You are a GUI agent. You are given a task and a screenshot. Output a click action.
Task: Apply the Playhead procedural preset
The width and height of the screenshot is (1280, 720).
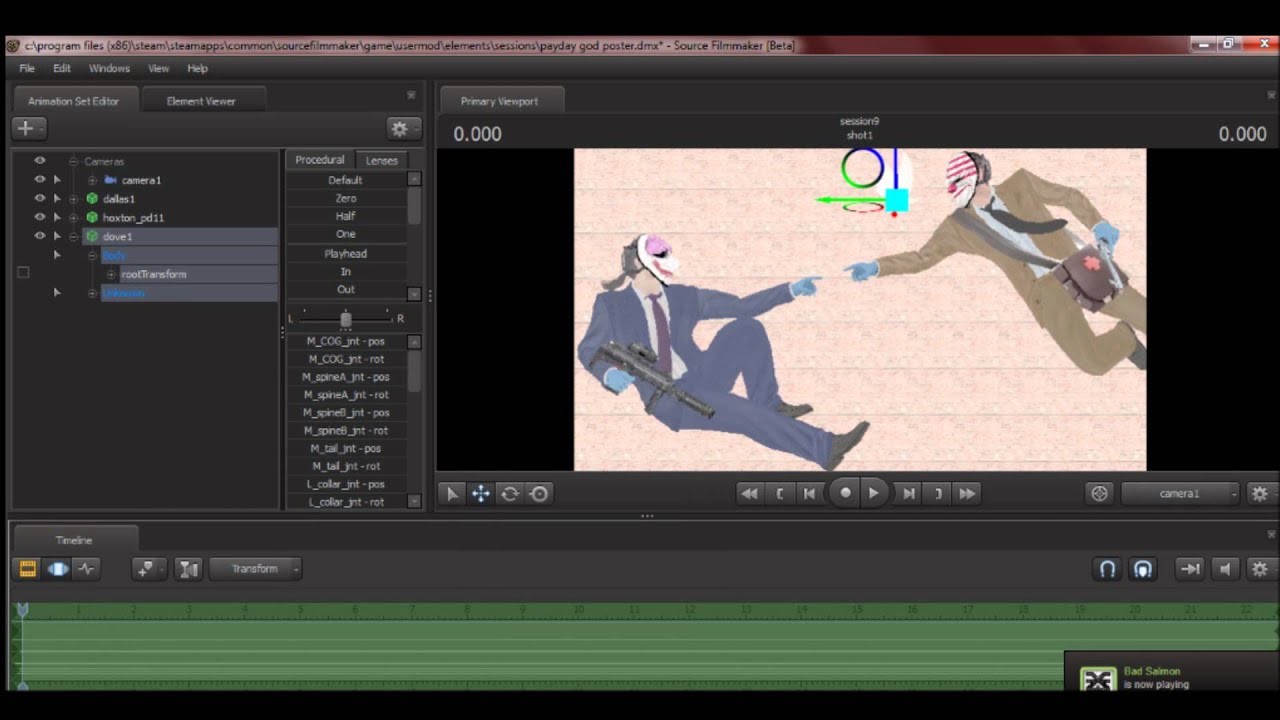(345, 254)
